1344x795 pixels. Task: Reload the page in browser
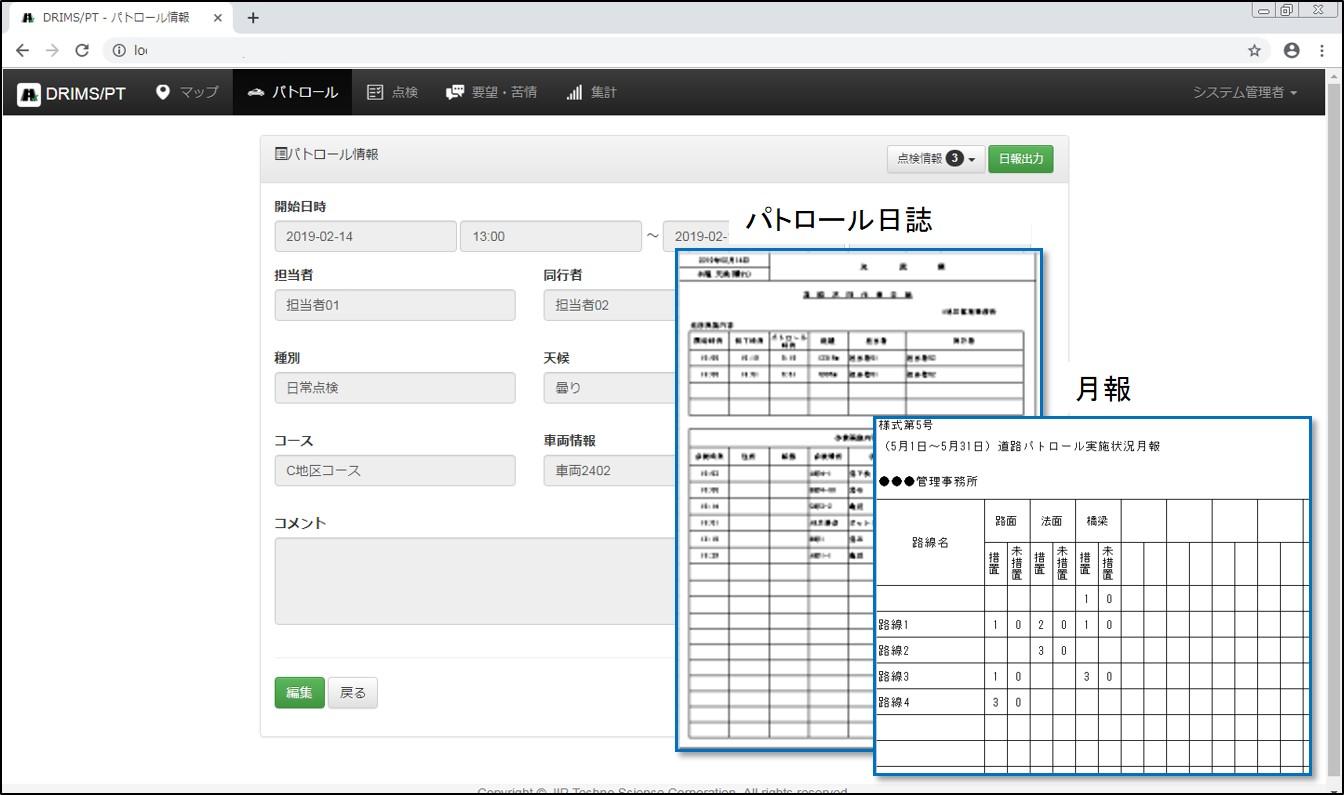(x=82, y=50)
